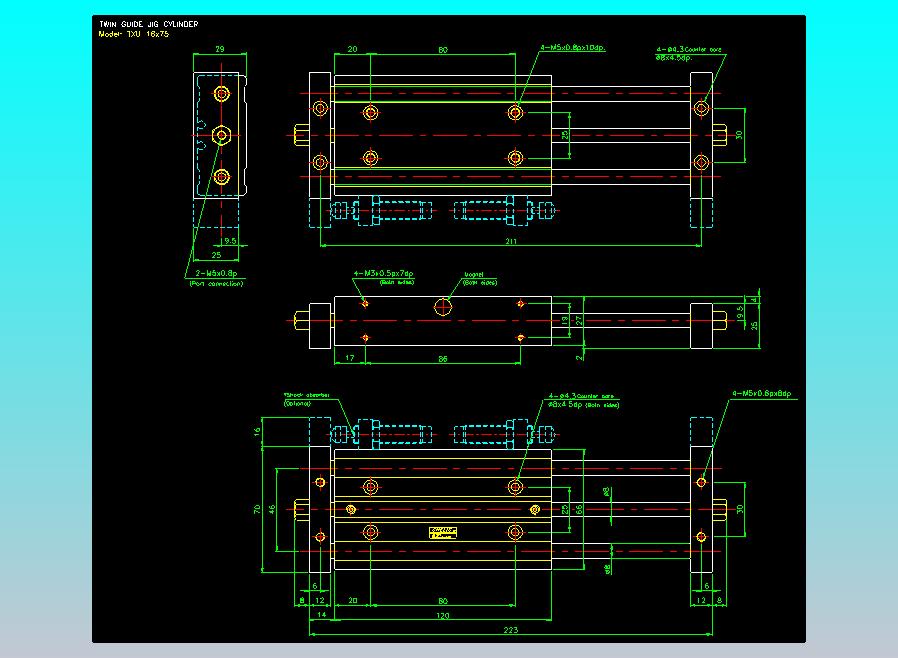
Task: Click the "4-M5x0.8px8dp" callout at bottom right
Action: pos(763,393)
